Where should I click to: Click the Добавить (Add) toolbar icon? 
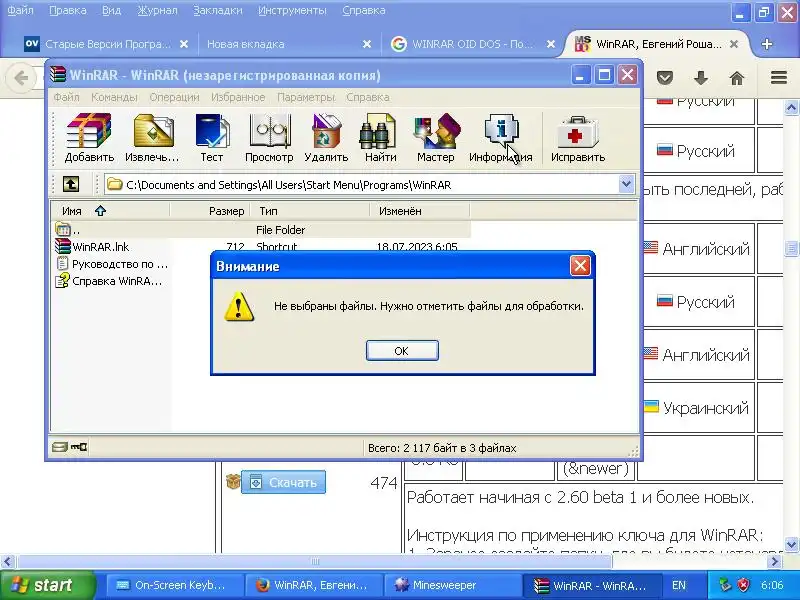click(x=89, y=138)
